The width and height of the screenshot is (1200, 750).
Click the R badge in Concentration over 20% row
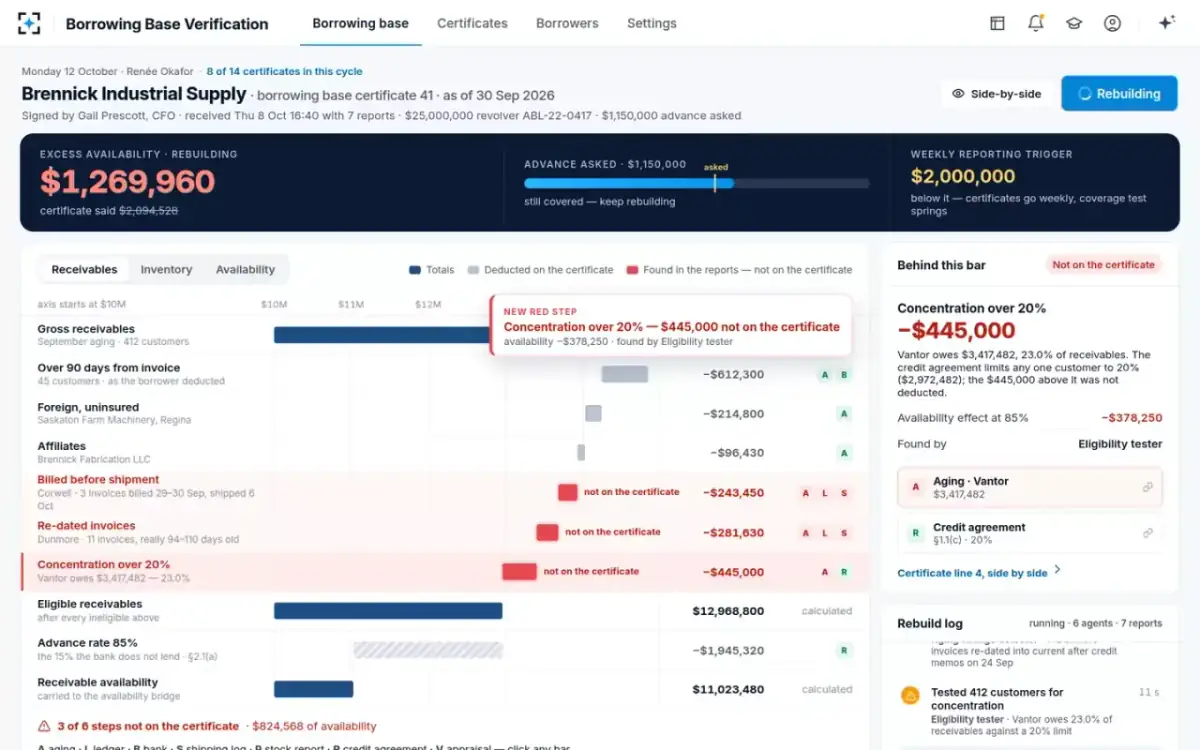844,572
